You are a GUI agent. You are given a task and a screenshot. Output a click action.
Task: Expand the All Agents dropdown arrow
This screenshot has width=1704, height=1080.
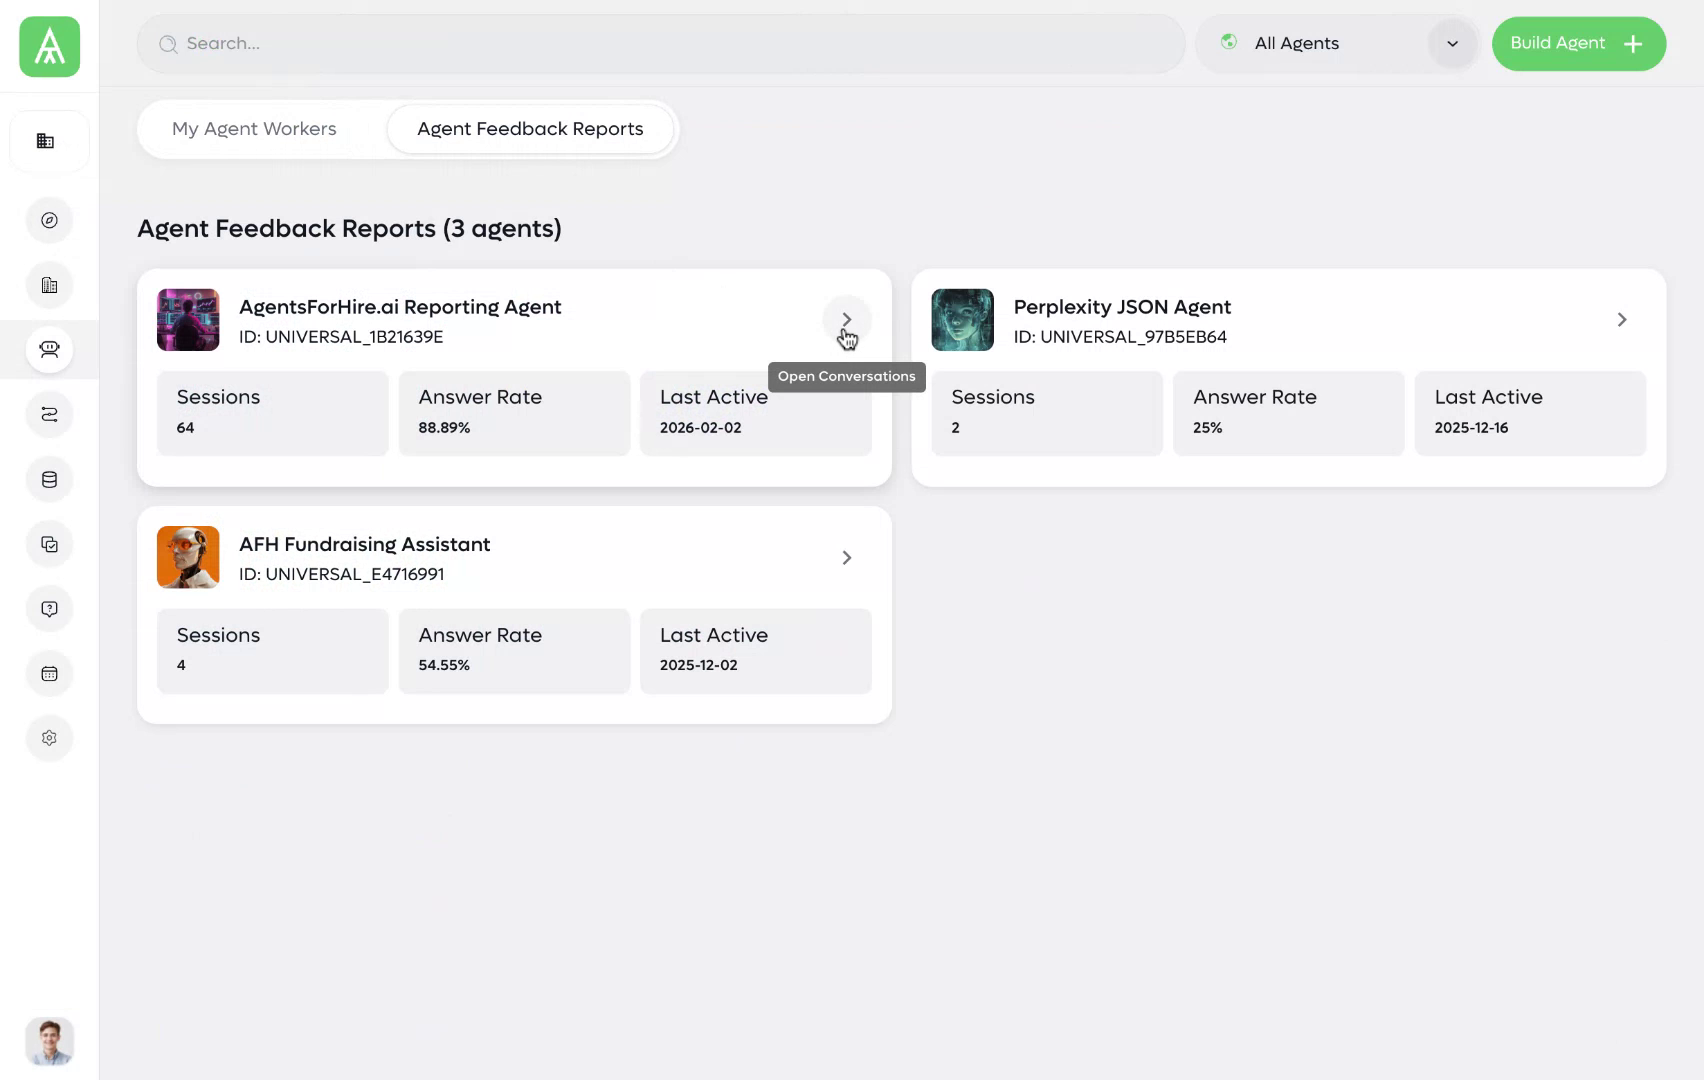(x=1452, y=44)
